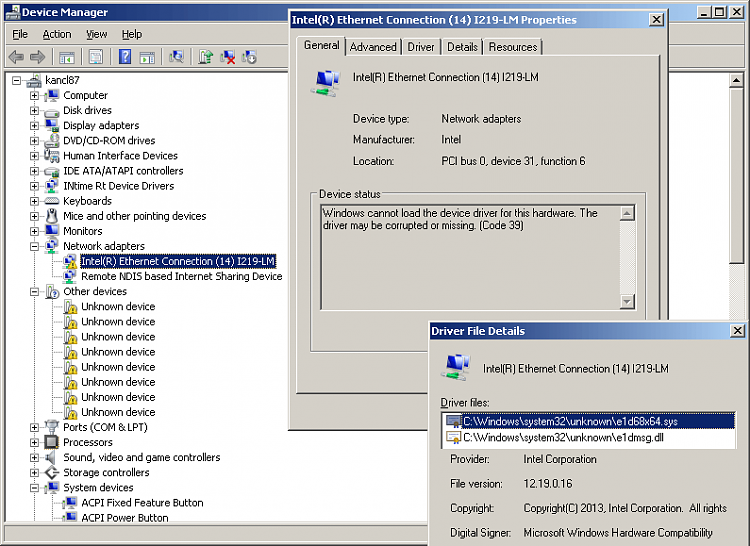Collapse the System devices node
Image resolution: width=750 pixels, height=546 pixels.
tap(34, 488)
